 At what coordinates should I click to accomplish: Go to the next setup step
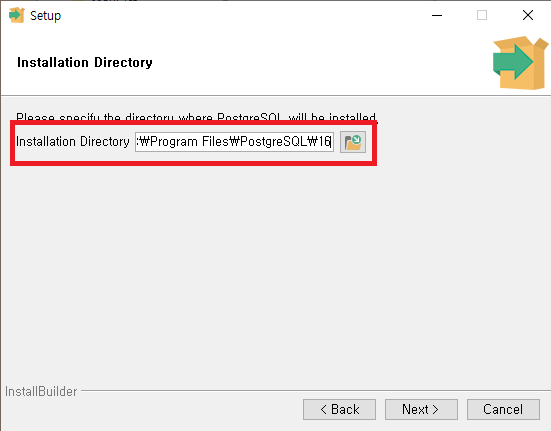point(421,409)
